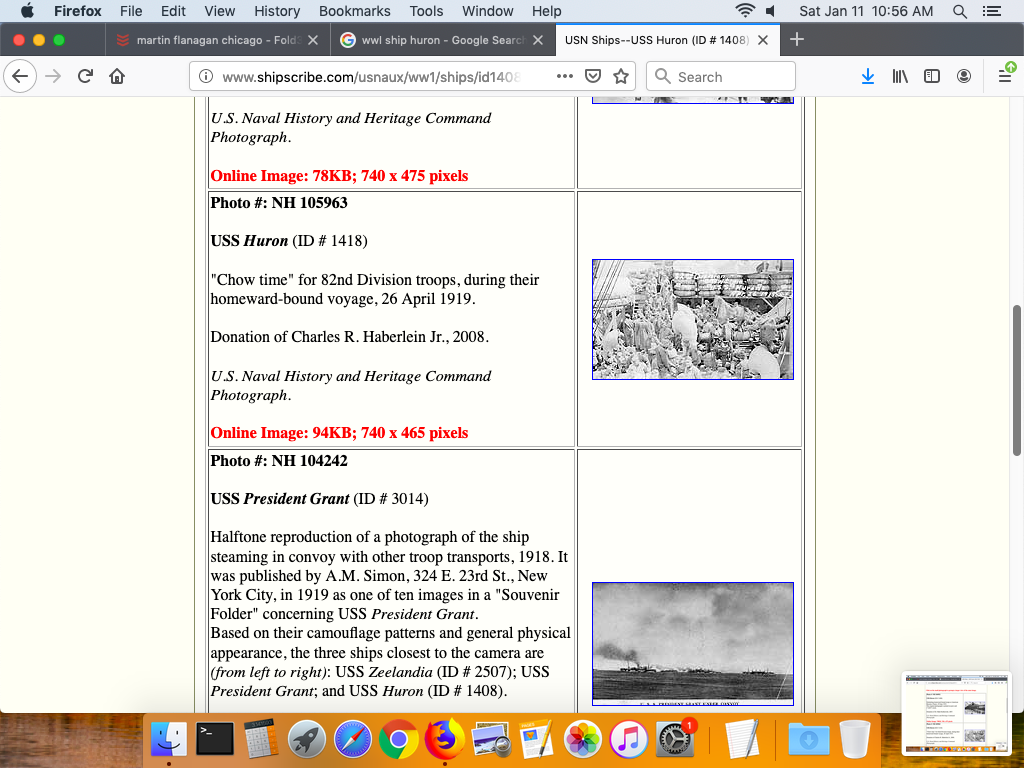1024x768 pixels.
Task: Show site information for shipscribe.com
Action: point(206,77)
